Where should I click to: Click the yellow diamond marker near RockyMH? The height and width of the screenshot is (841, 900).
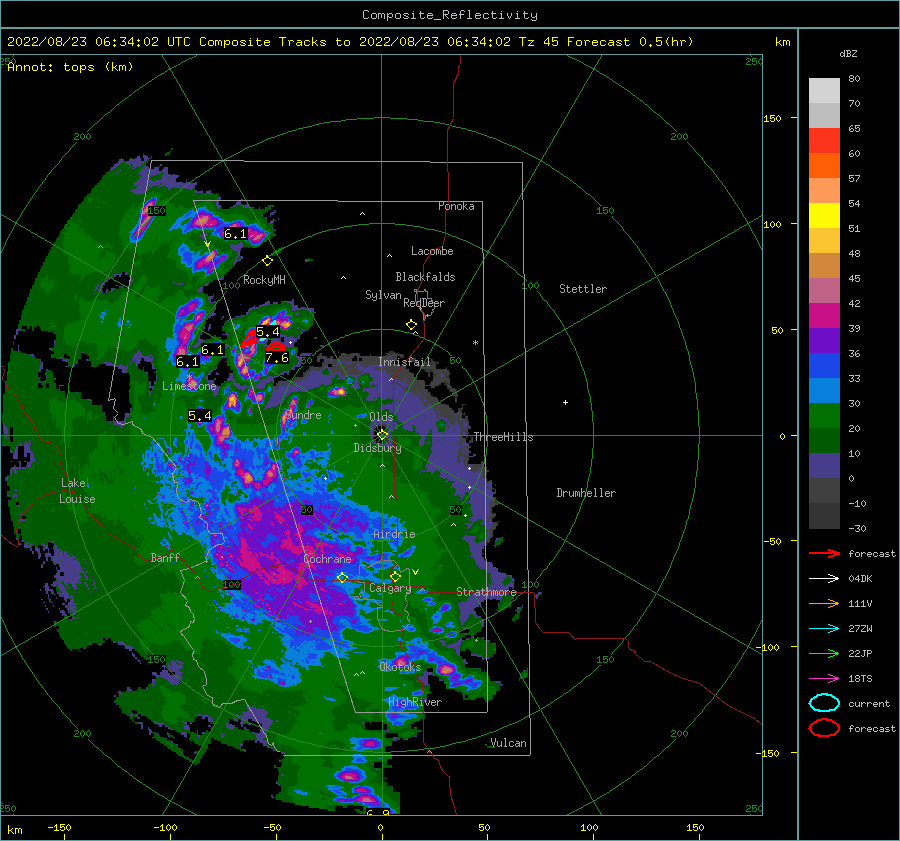267,261
